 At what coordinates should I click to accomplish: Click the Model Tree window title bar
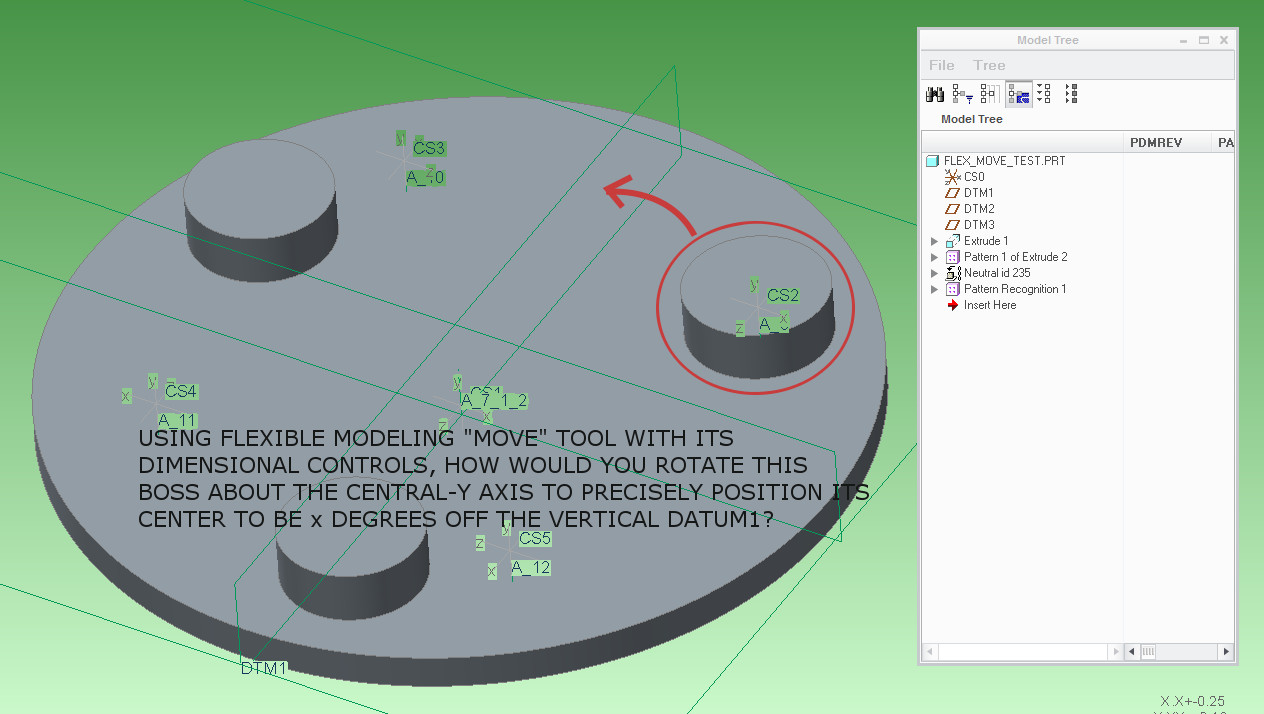[x=1047, y=40]
